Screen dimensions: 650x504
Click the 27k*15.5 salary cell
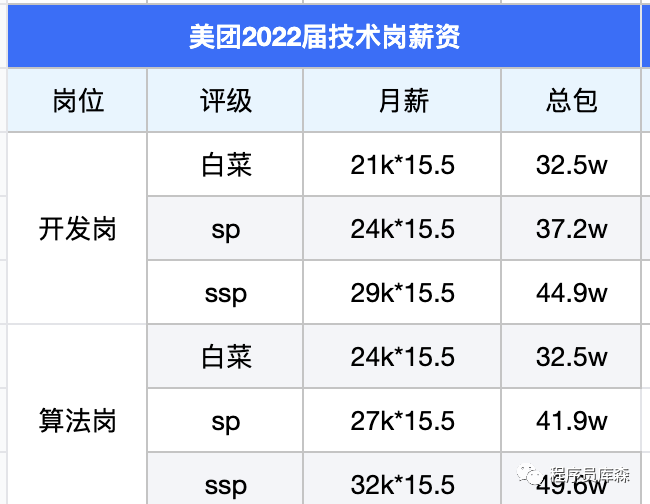pyautogui.click(x=403, y=421)
